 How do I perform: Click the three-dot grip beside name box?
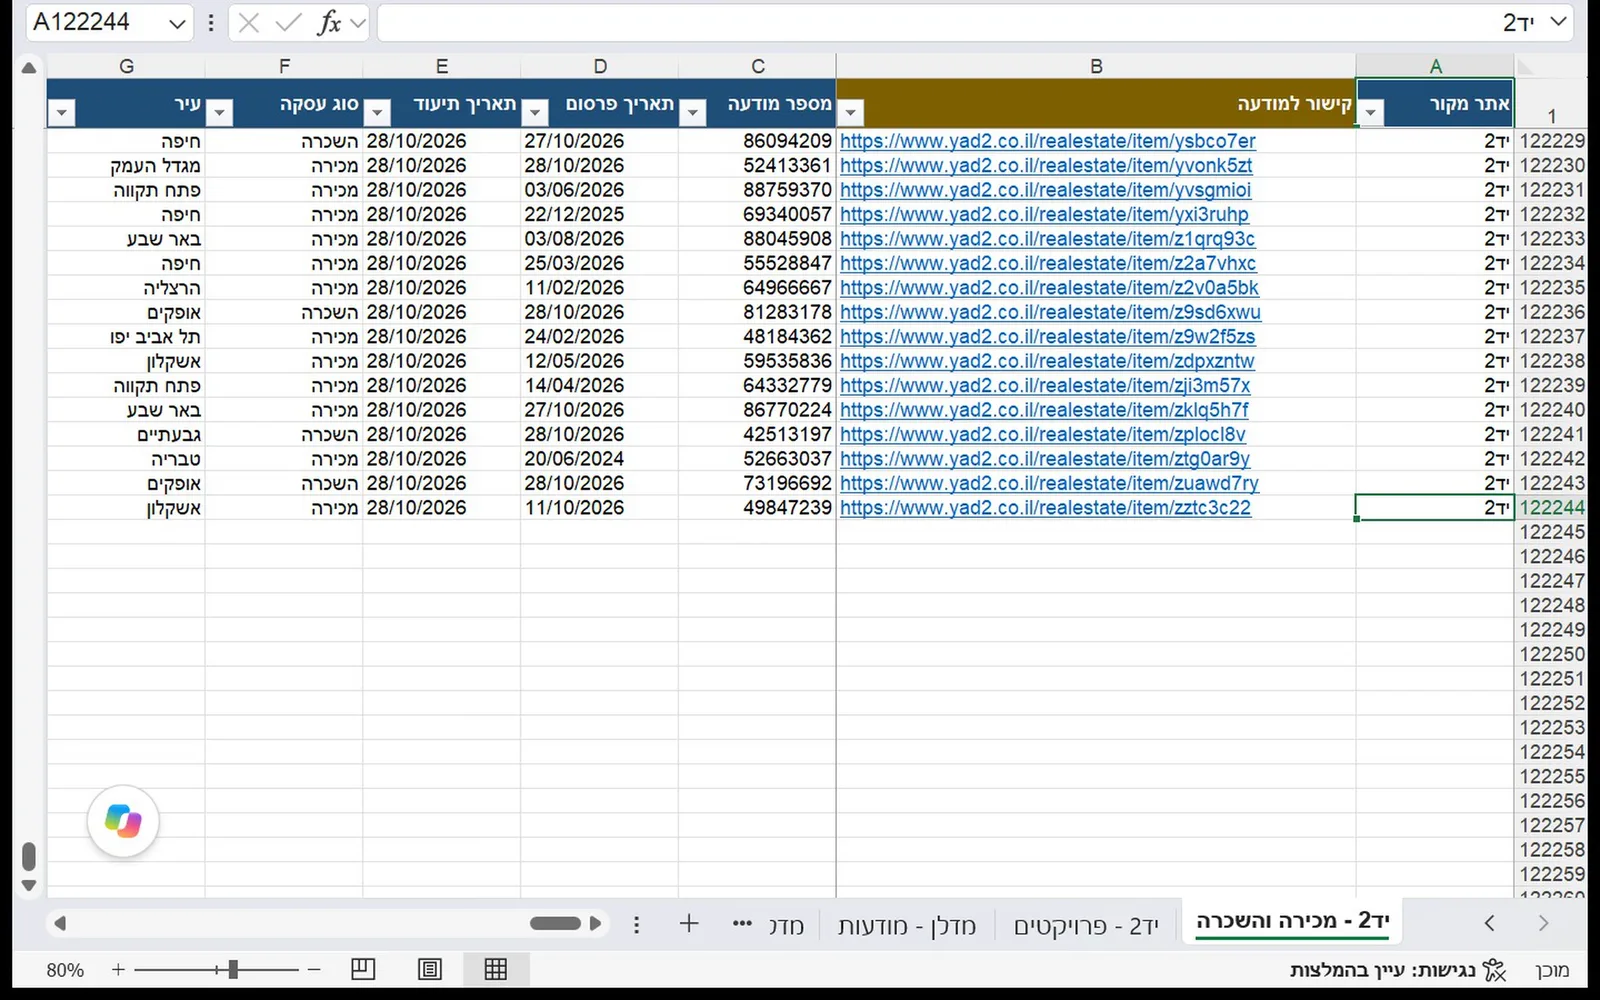(x=211, y=22)
